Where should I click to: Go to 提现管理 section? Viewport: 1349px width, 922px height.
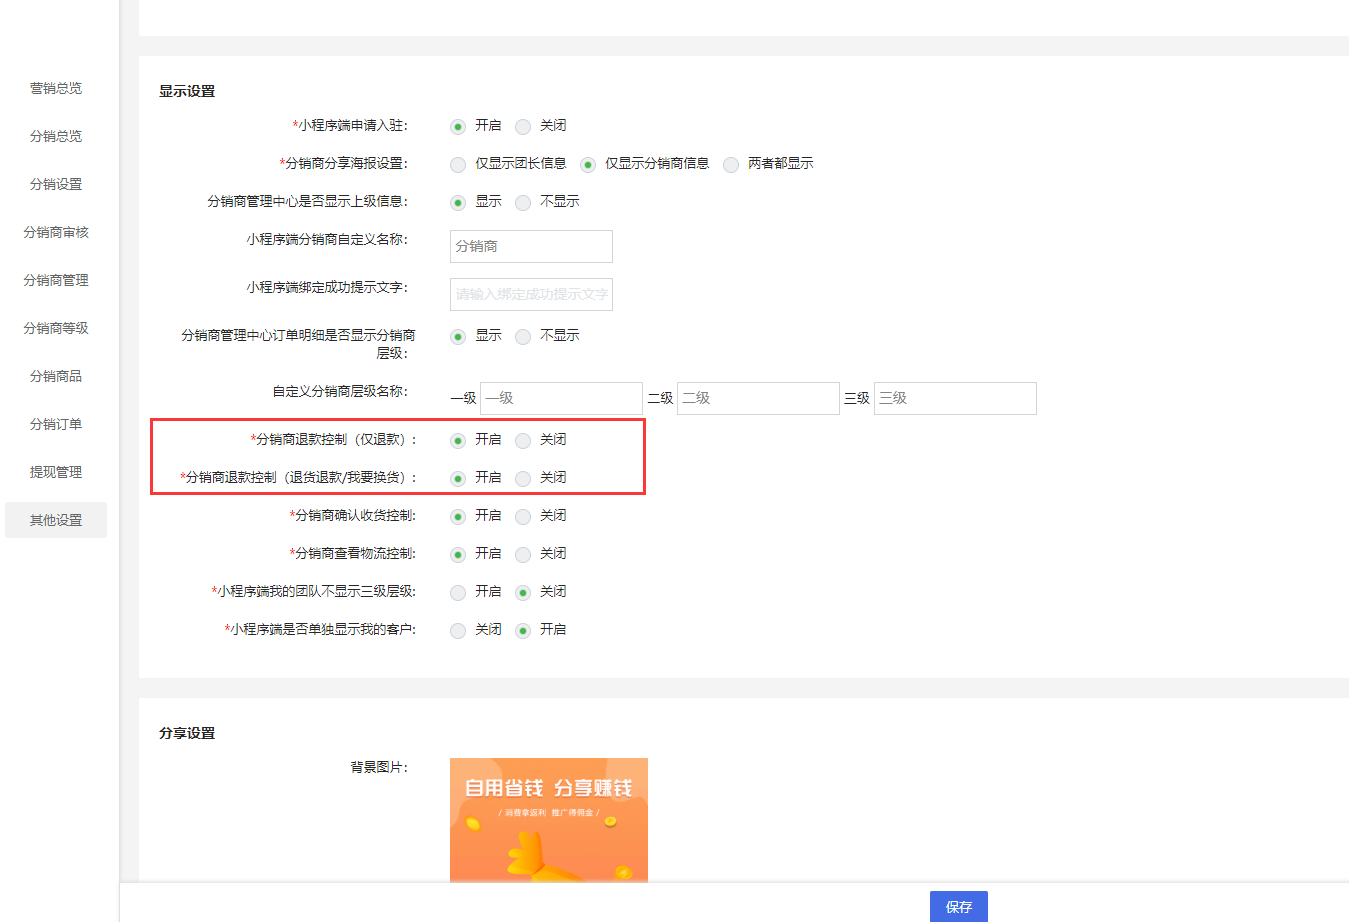[x=56, y=472]
